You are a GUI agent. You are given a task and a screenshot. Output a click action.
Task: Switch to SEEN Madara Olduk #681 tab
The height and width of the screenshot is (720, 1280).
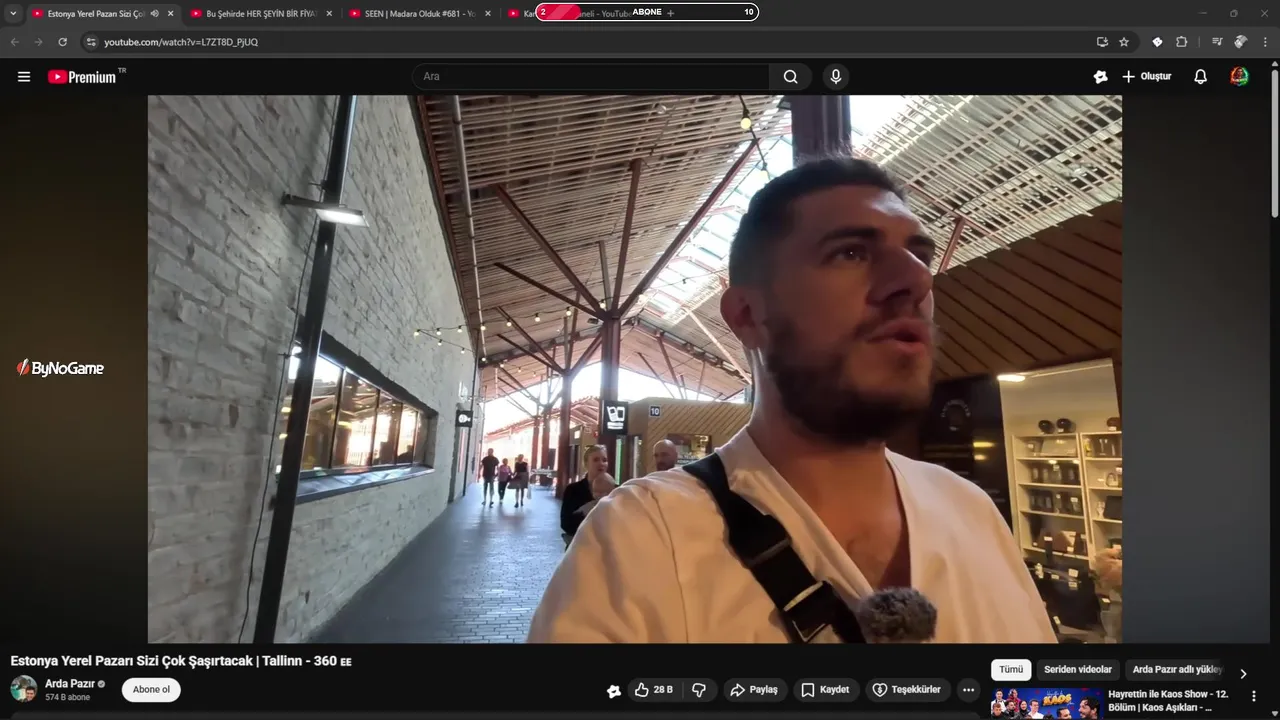pyautogui.click(x=419, y=13)
